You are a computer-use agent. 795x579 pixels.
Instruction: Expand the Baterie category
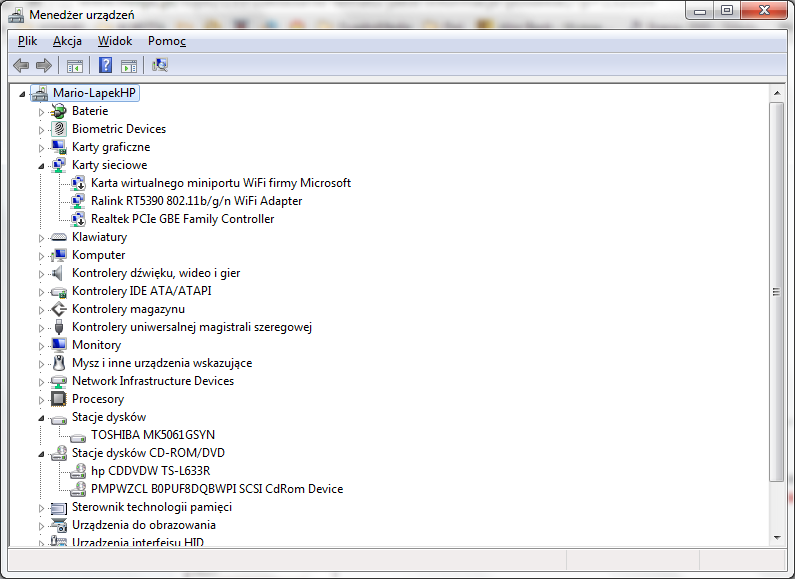coord(41,112)
